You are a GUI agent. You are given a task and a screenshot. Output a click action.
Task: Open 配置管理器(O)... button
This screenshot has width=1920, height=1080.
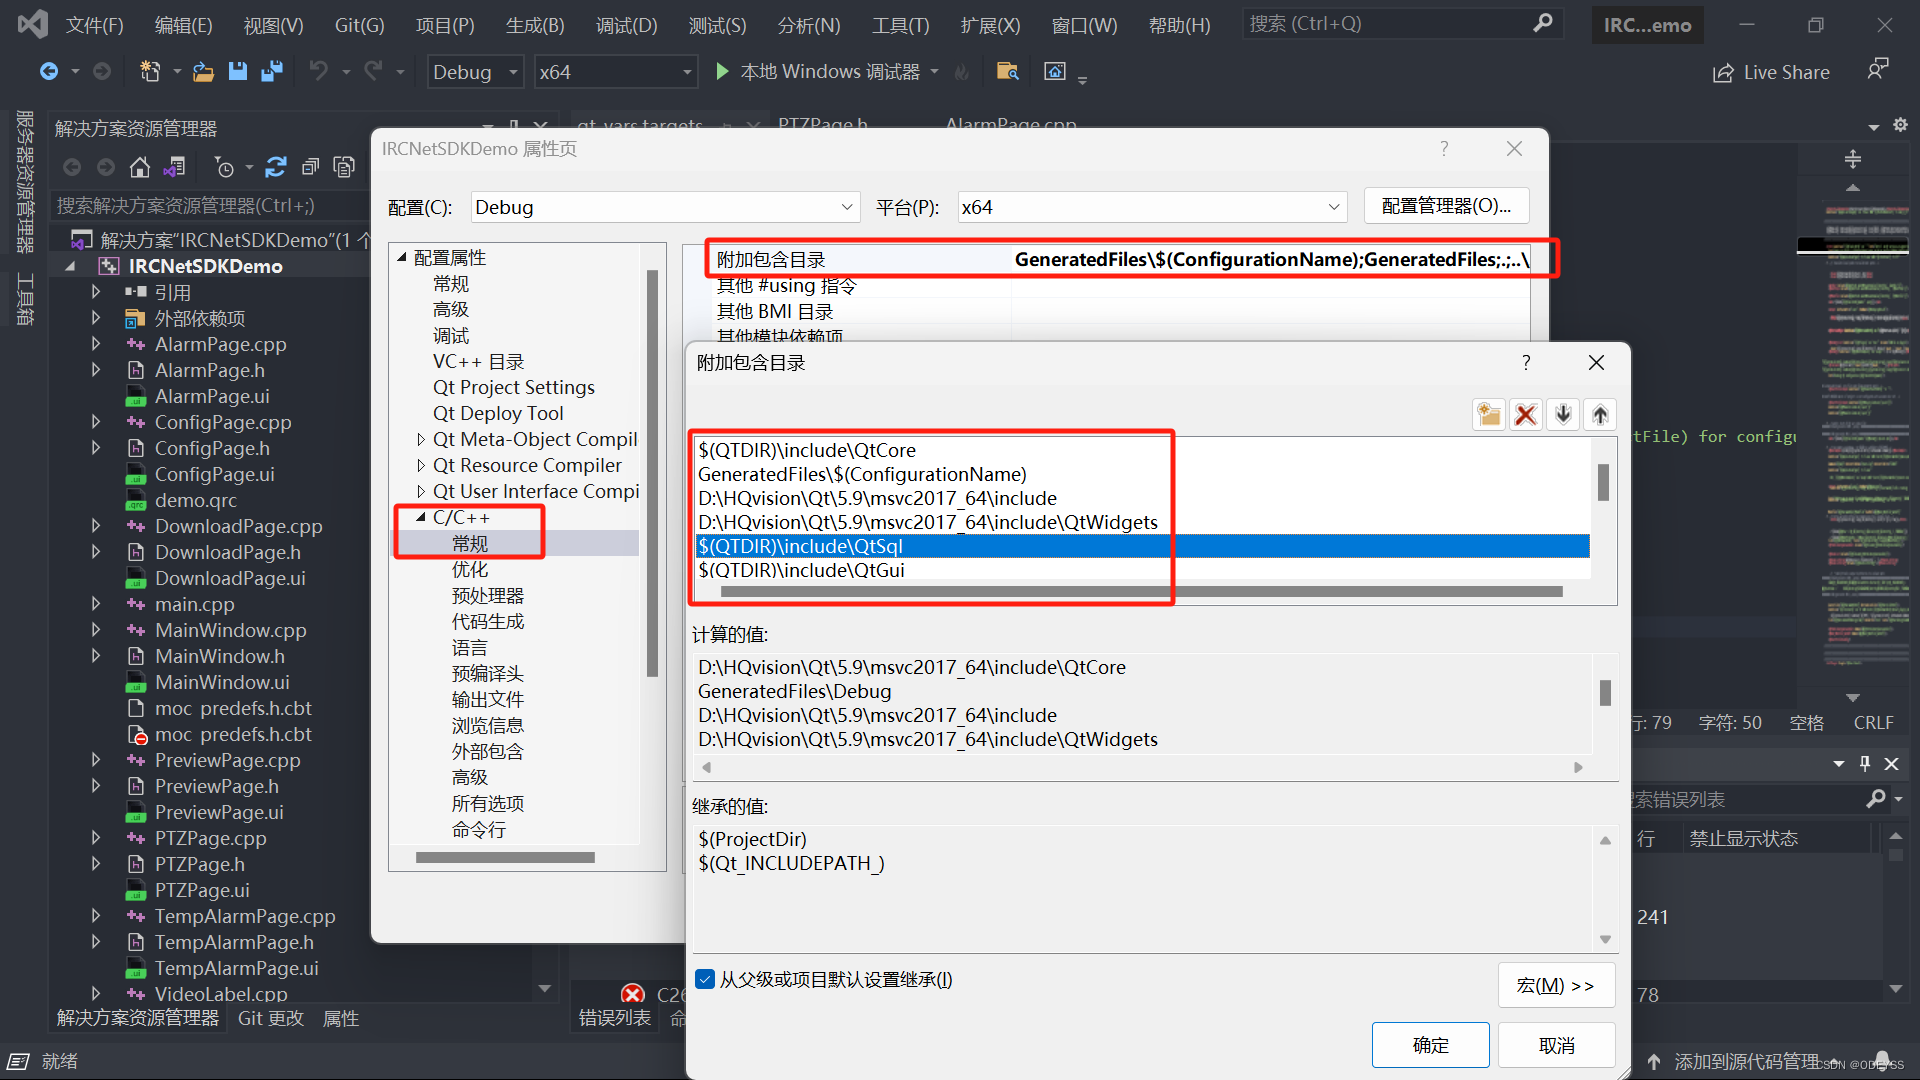1446,206
